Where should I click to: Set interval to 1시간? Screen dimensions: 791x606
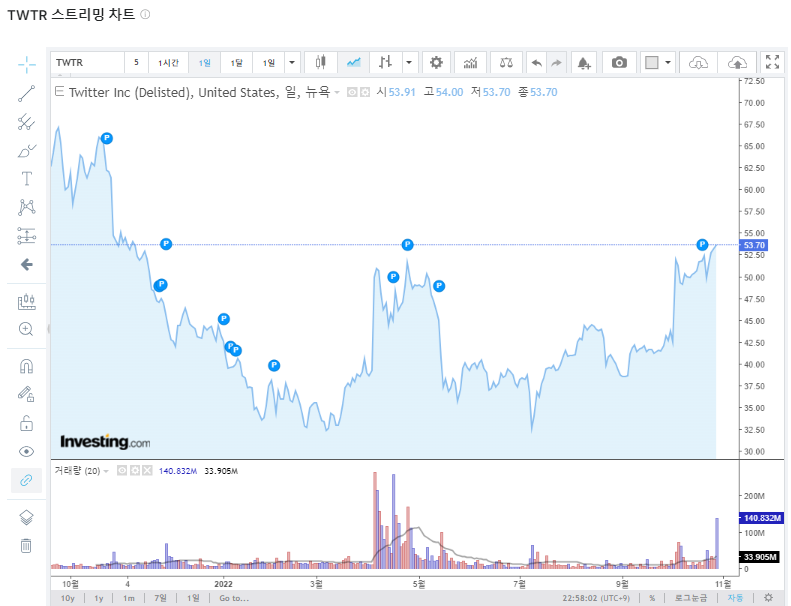(x=168, y=63)
